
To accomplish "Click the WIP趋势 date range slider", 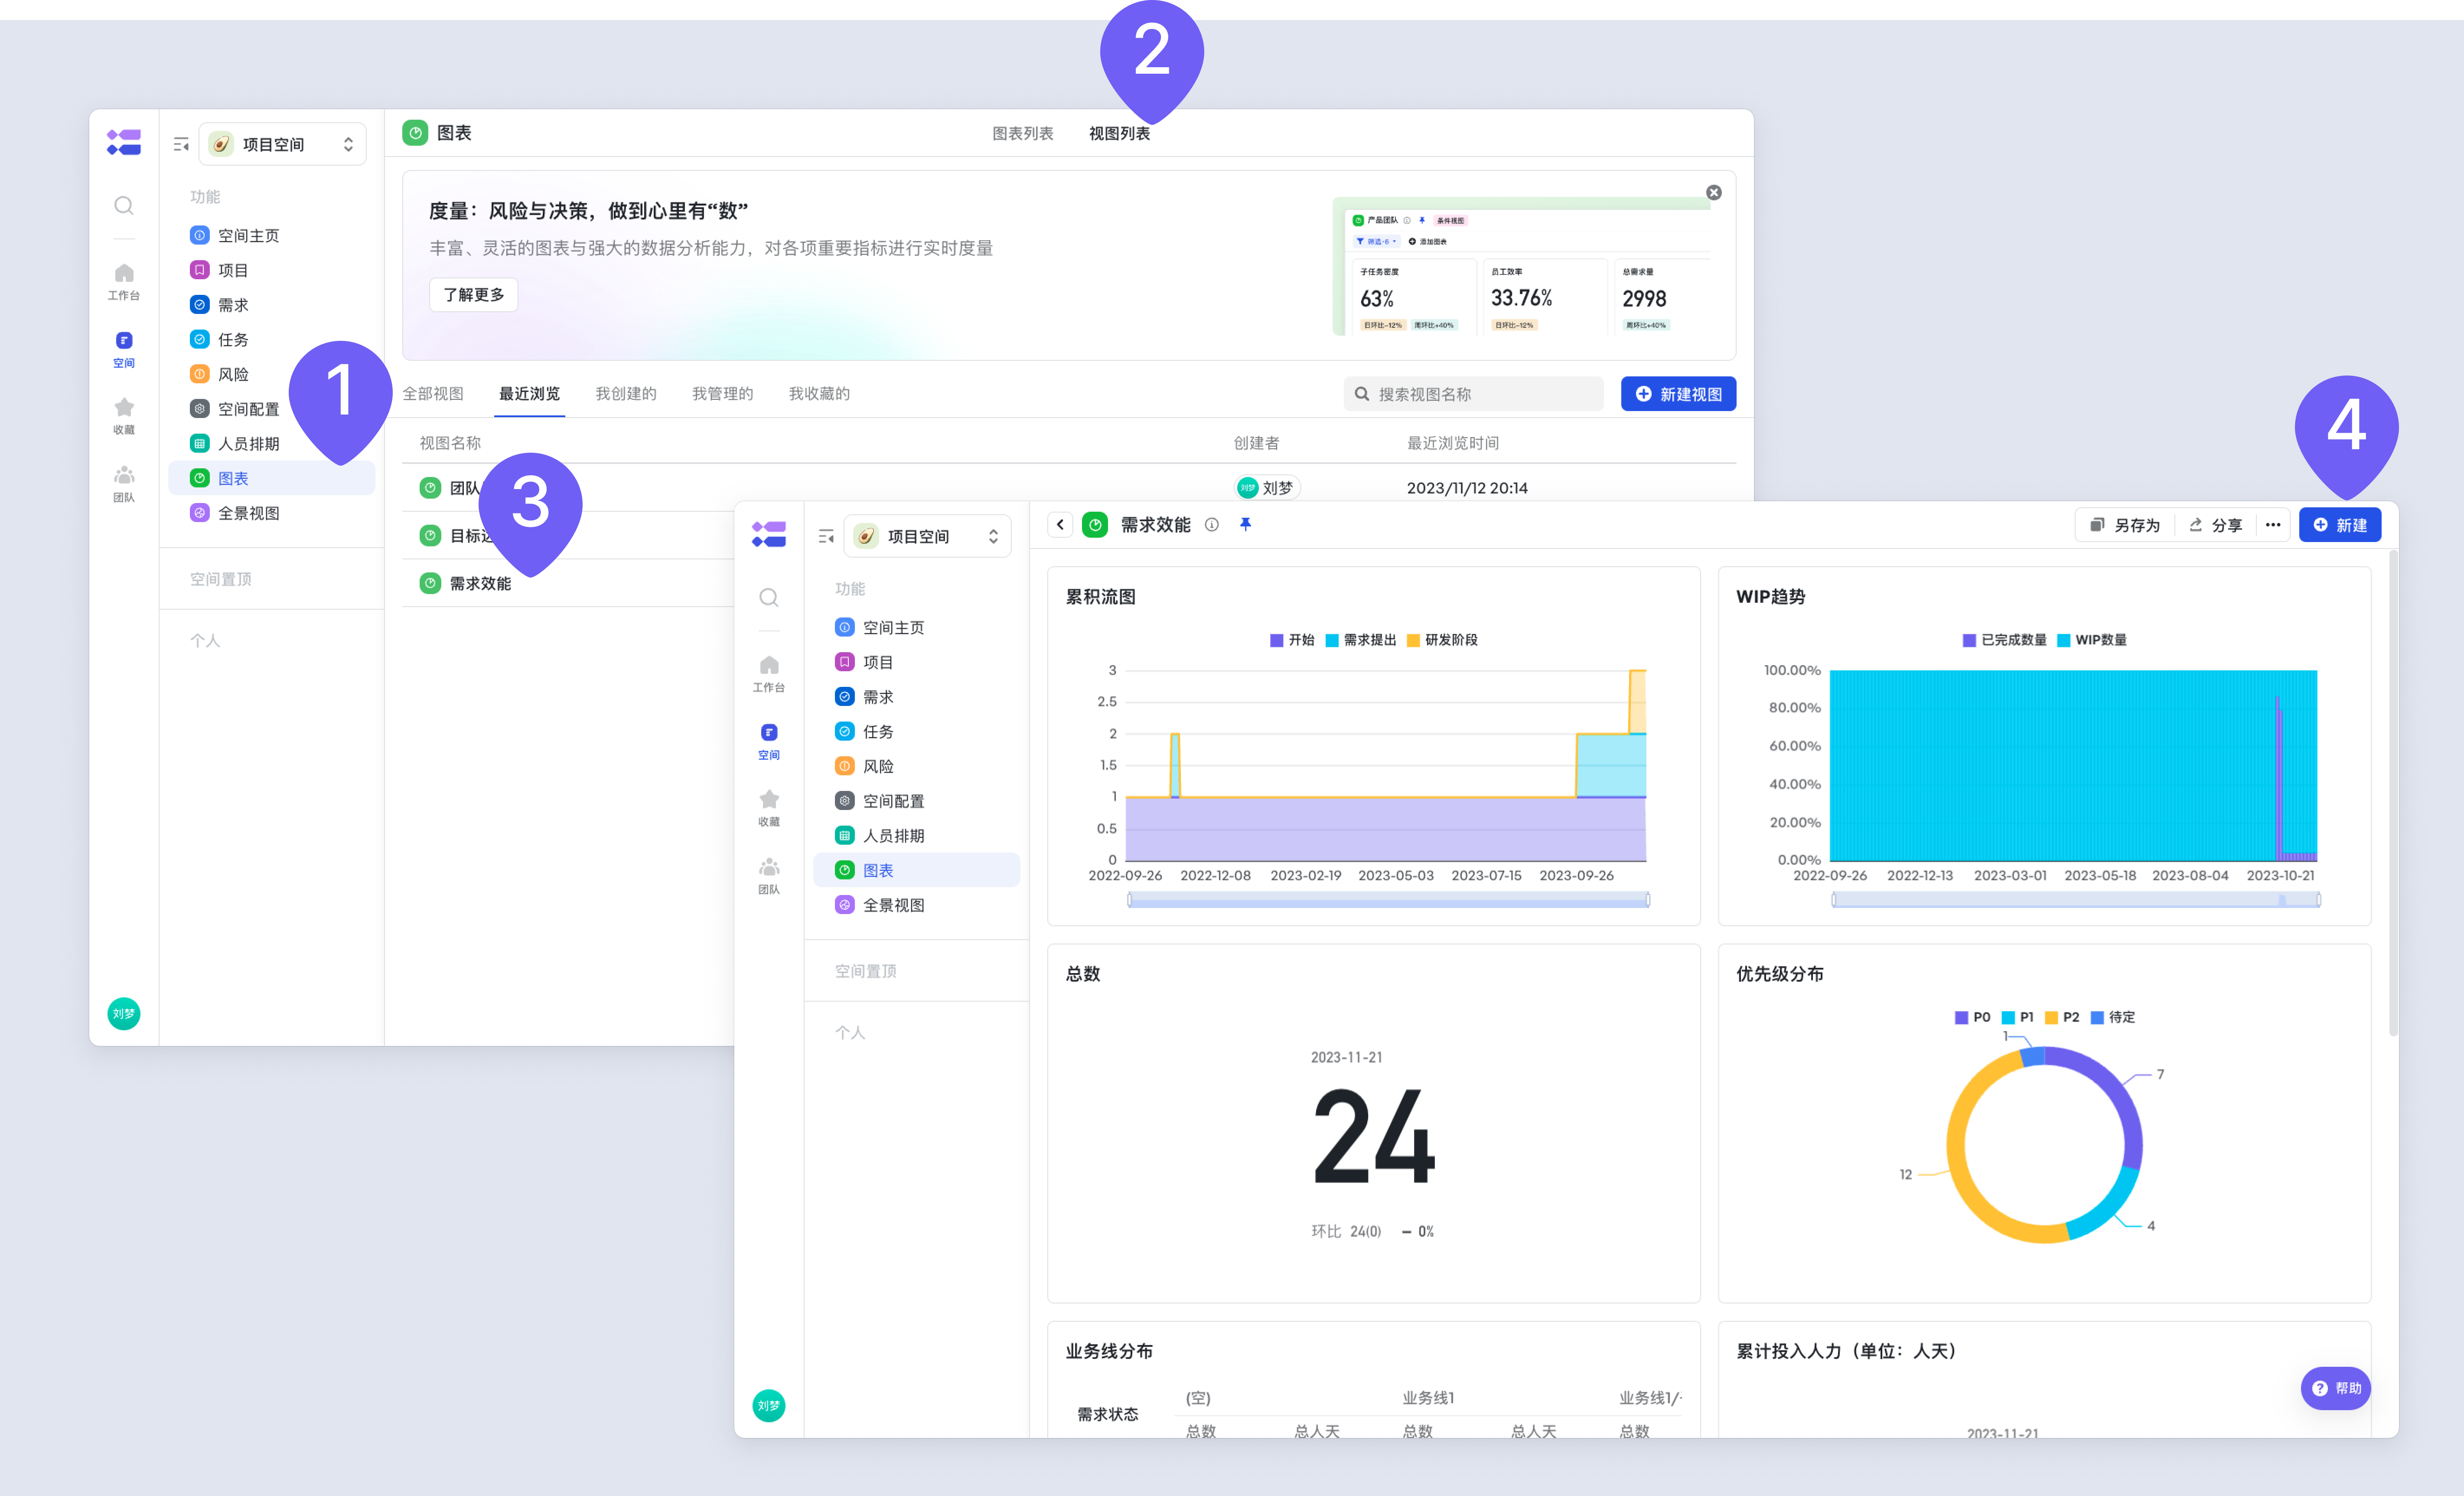I will [x=2076, y=900].
